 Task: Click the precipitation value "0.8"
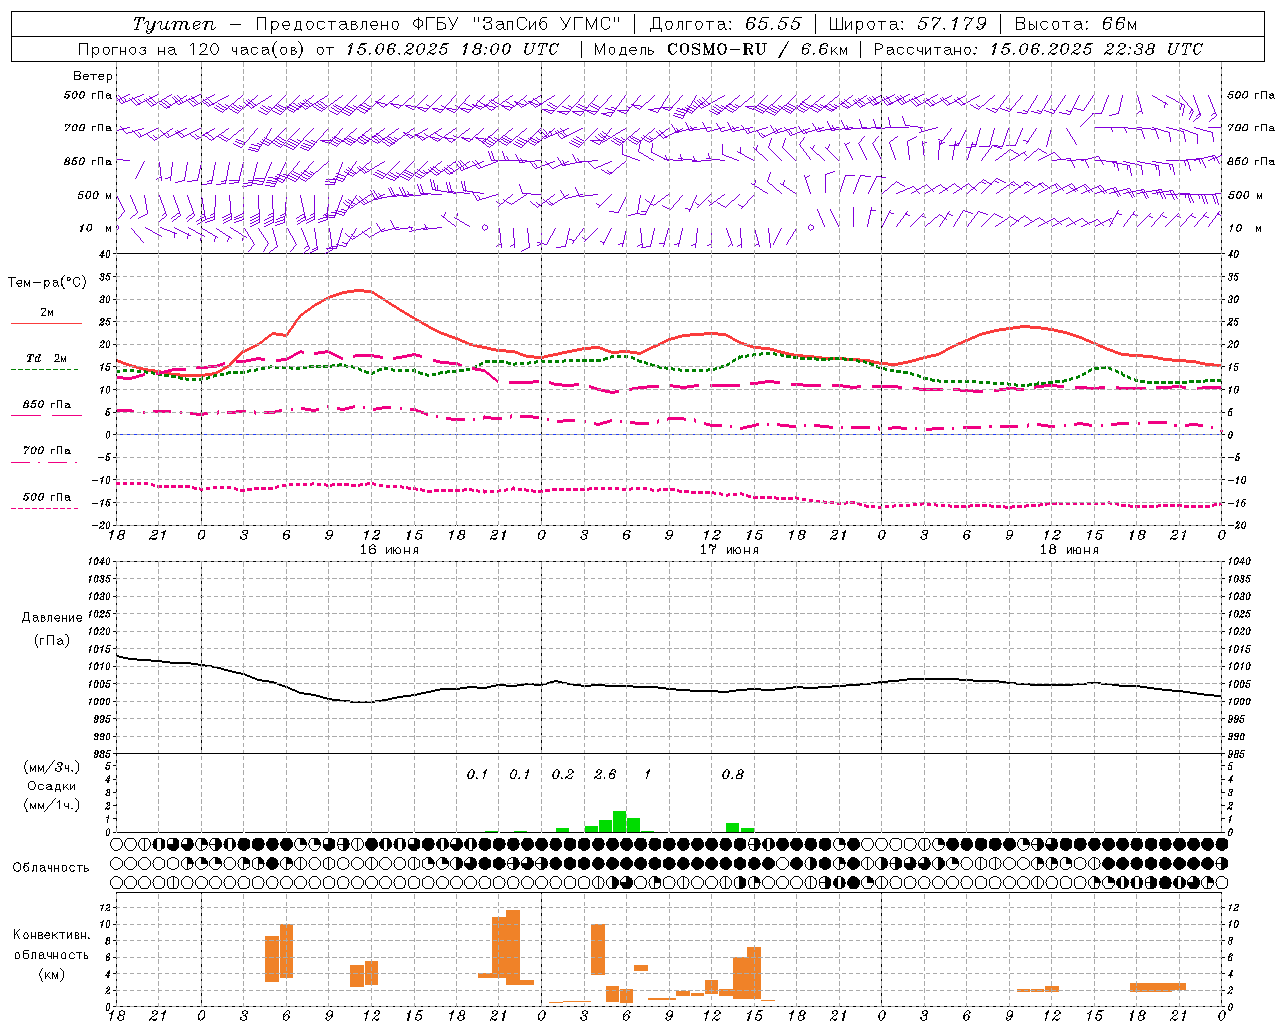733,774
